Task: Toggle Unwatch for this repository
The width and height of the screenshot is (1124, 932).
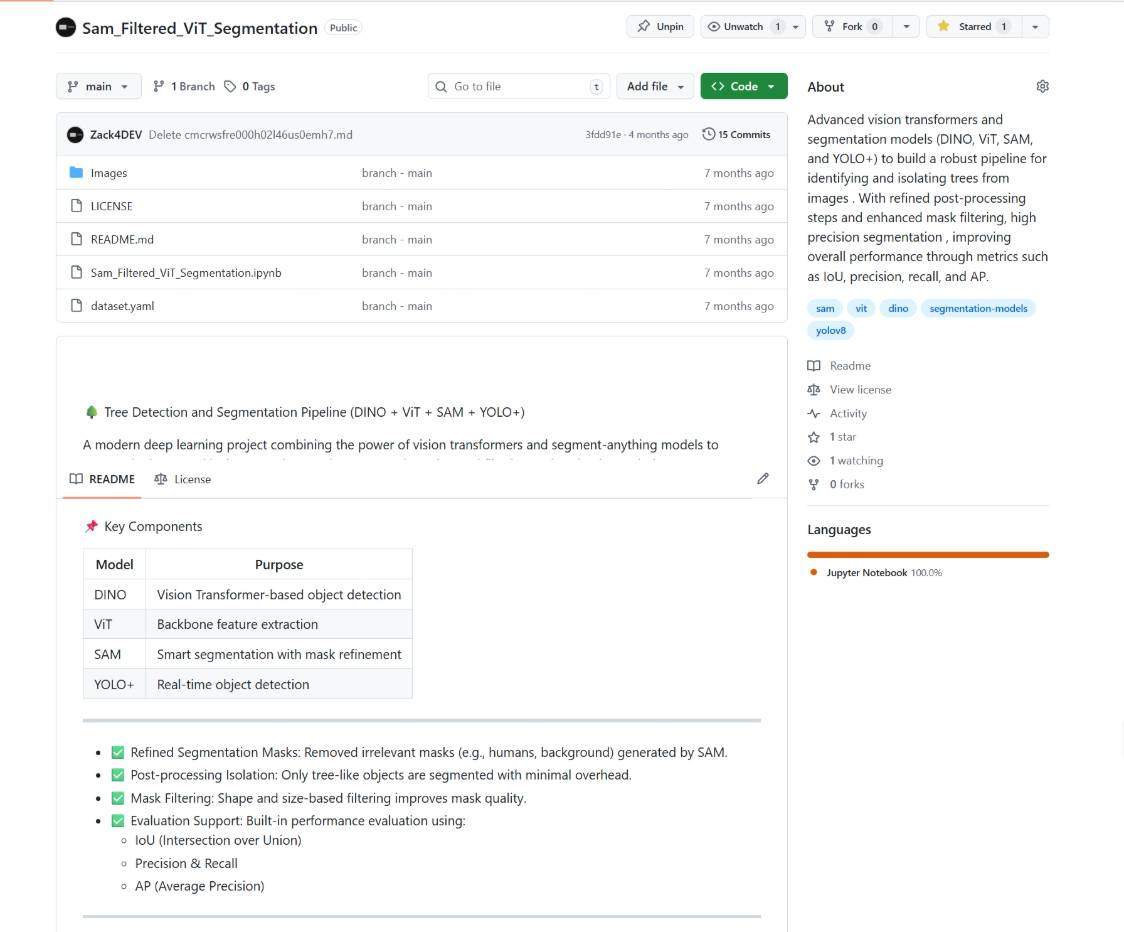Action: tap(743, 27)
